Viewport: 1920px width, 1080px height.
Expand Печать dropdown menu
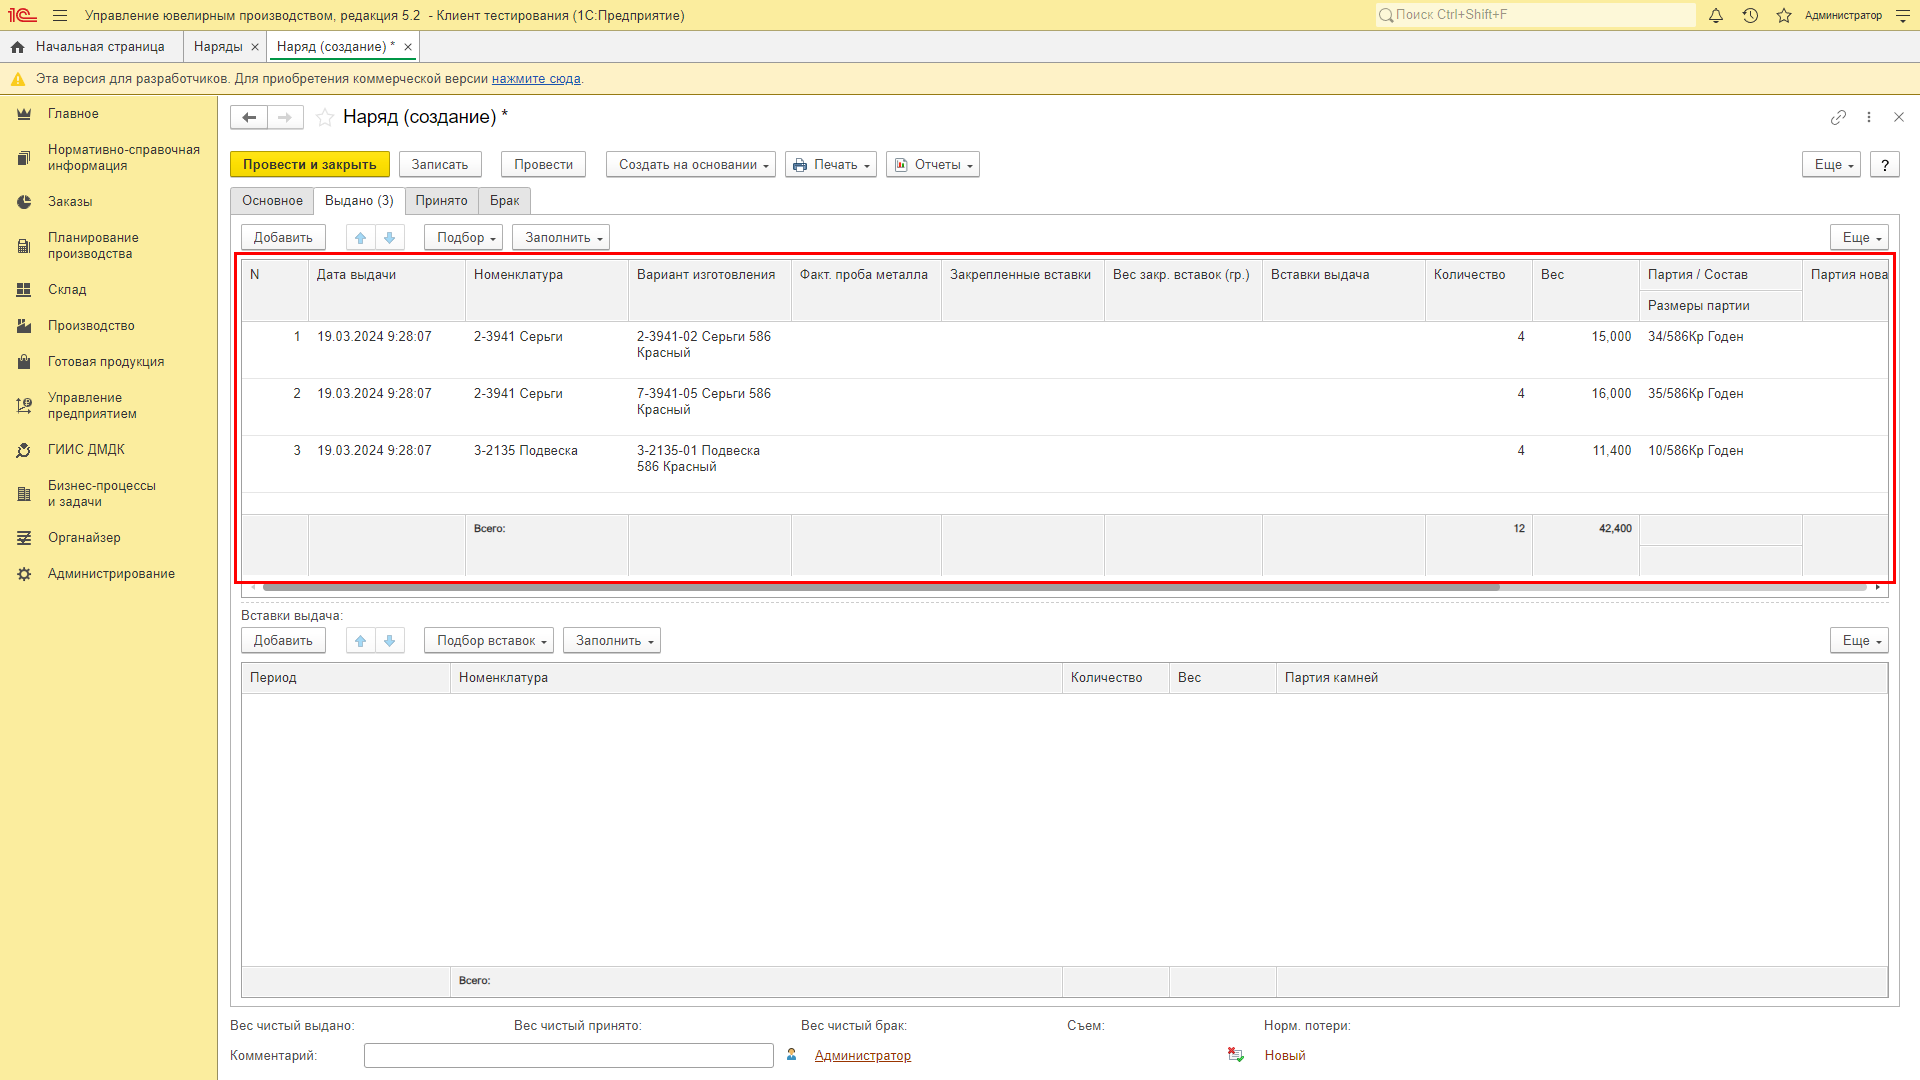pos(831,165)
